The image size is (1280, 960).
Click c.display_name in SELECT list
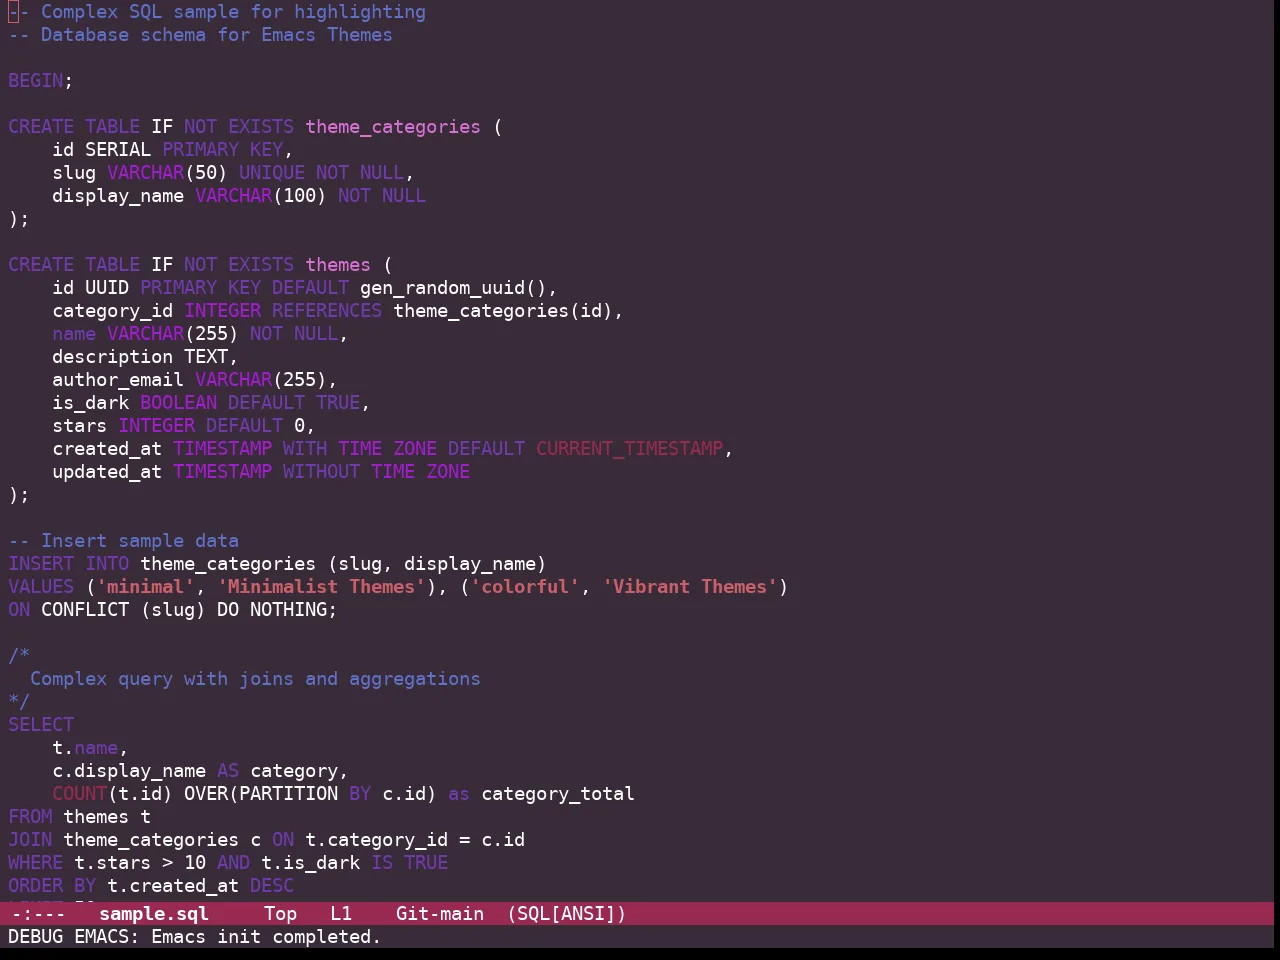129,770
